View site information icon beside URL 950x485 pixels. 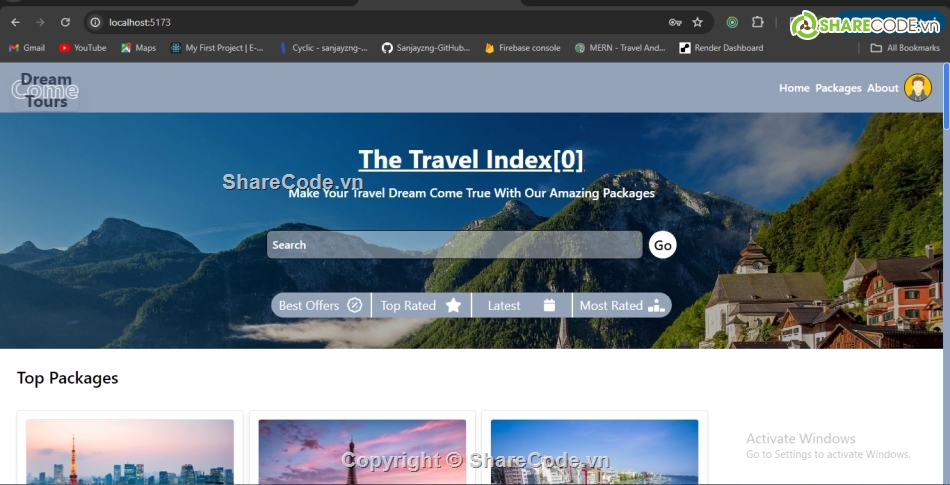pyautogui.click(x=95, y=22)
